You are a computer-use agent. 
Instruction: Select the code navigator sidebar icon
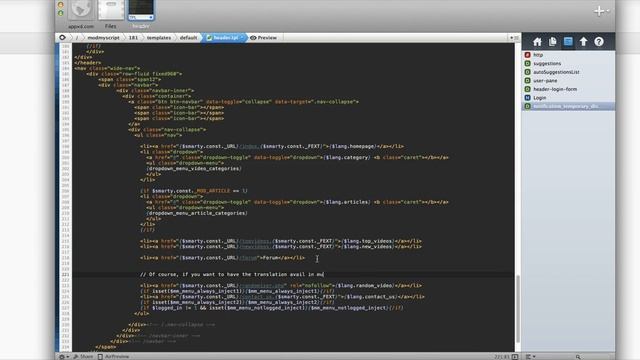tap(568, 42)
